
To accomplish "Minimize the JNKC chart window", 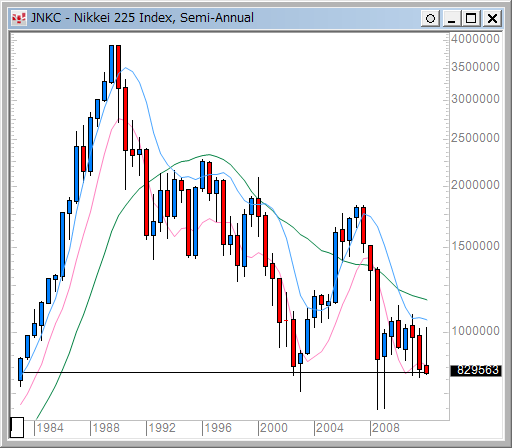I will point(452,18).
